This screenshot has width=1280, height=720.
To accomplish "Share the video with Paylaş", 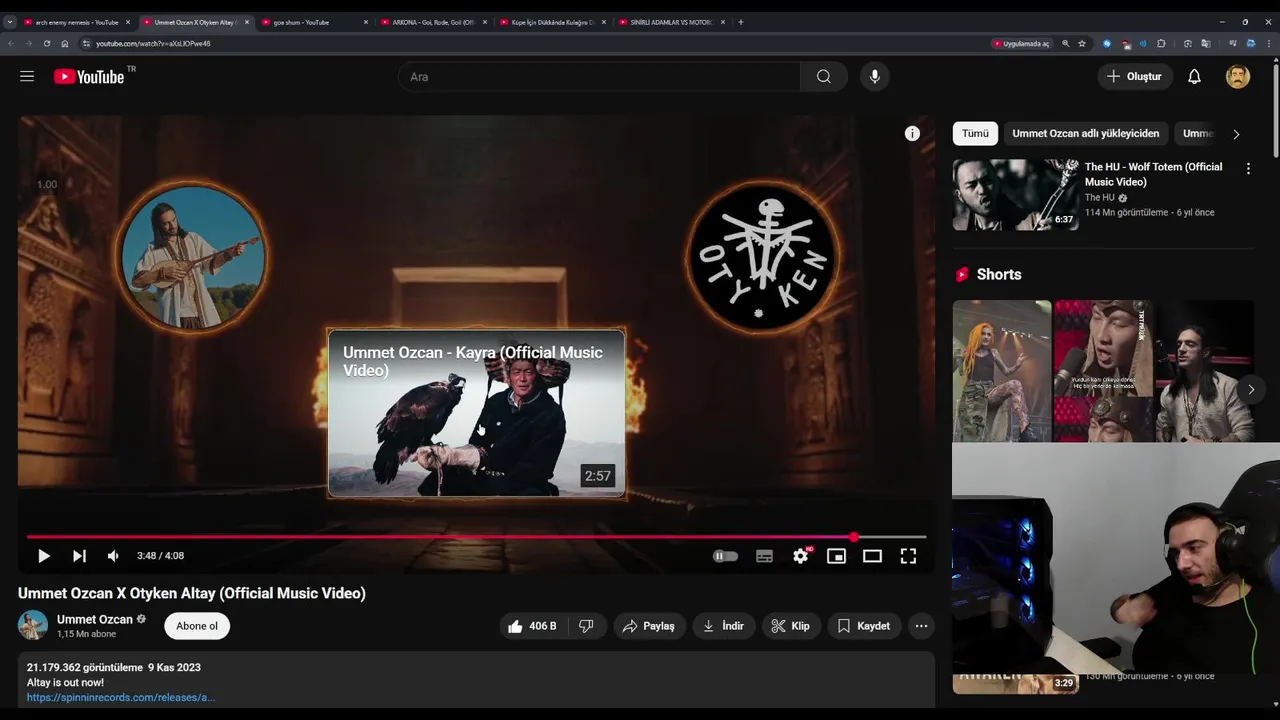I will pos(649,626).
